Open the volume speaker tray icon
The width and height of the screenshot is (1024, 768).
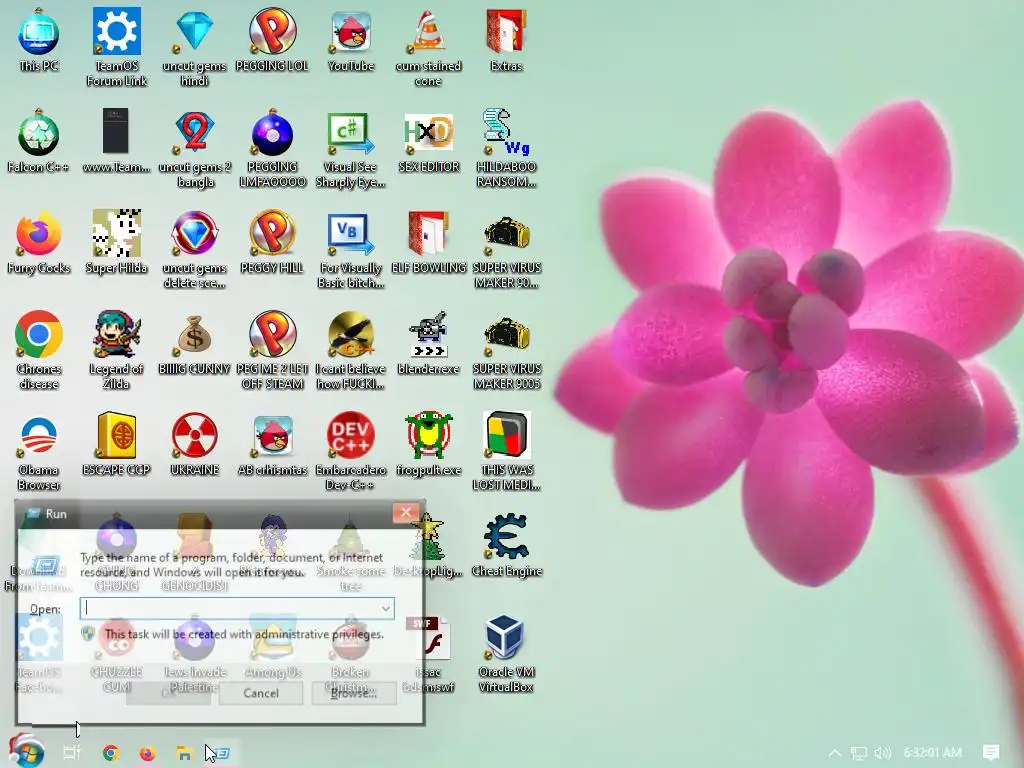coord(882,753)
